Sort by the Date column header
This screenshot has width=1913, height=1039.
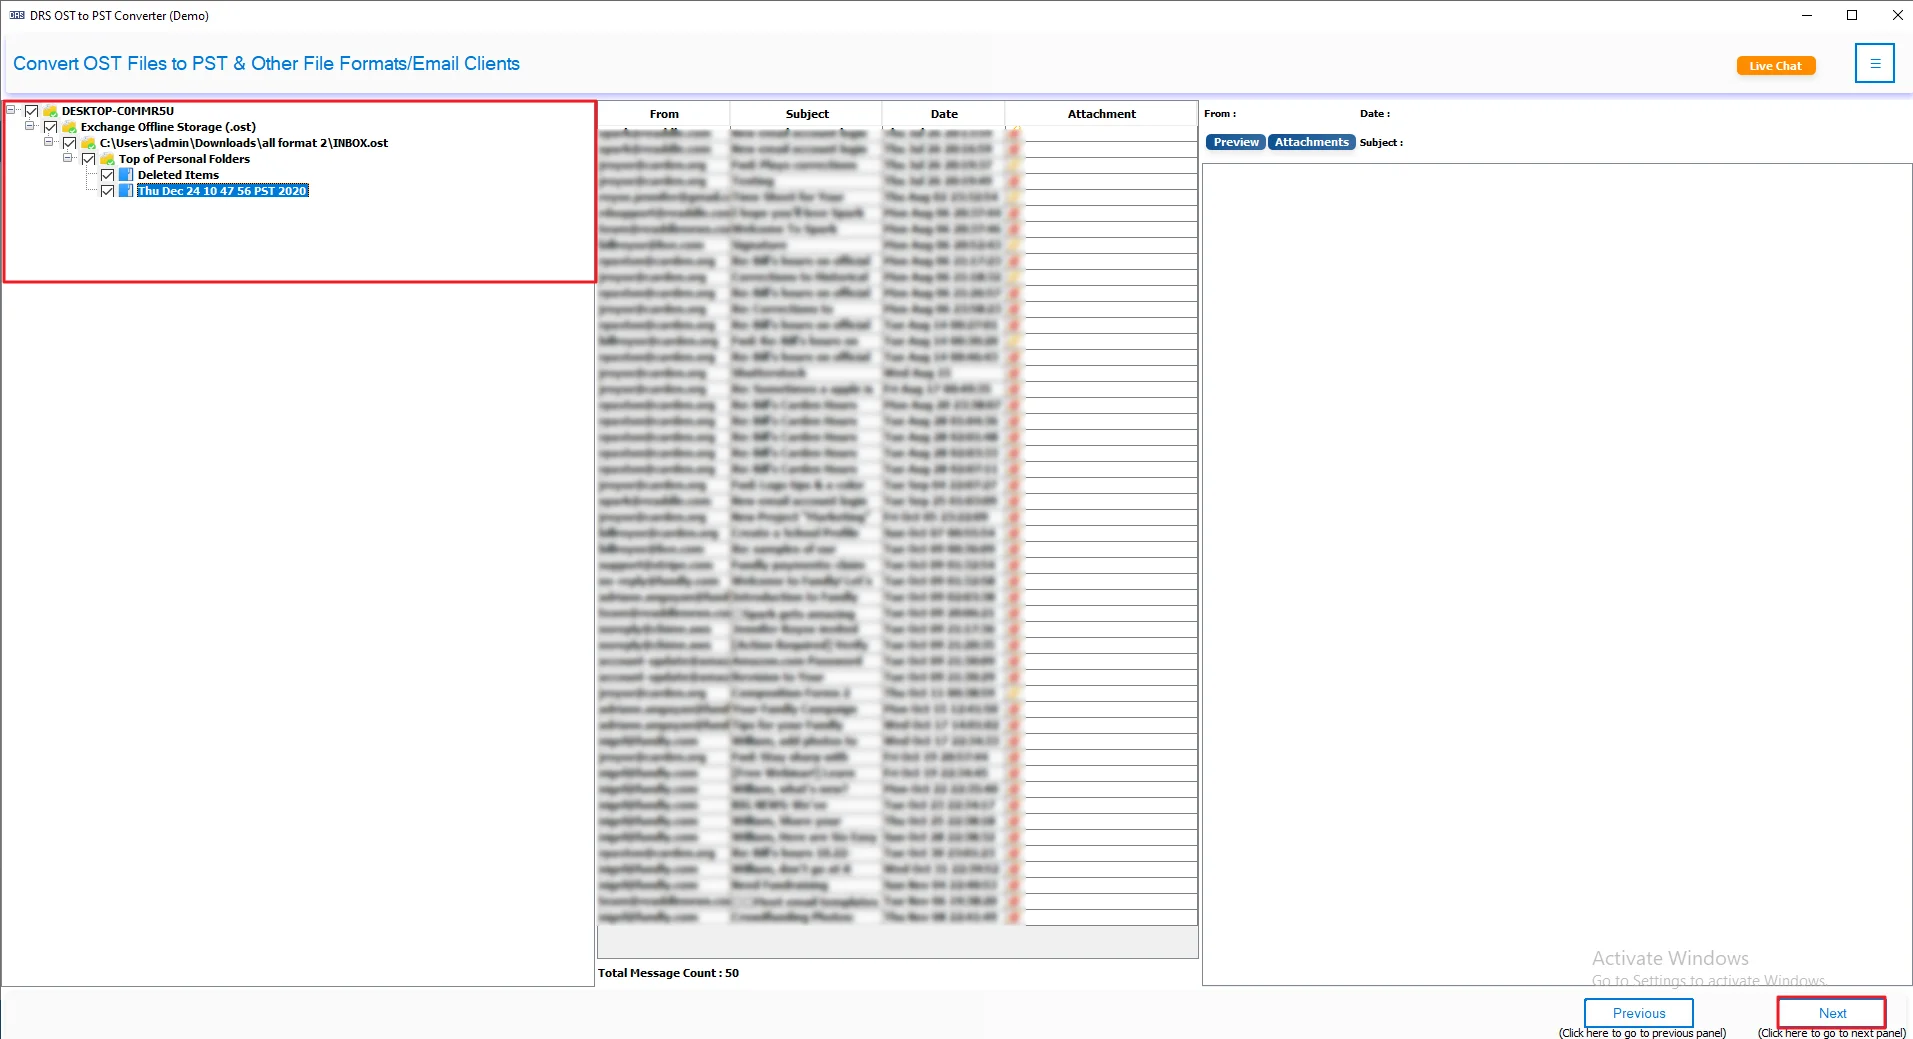[x=944, y=114]
